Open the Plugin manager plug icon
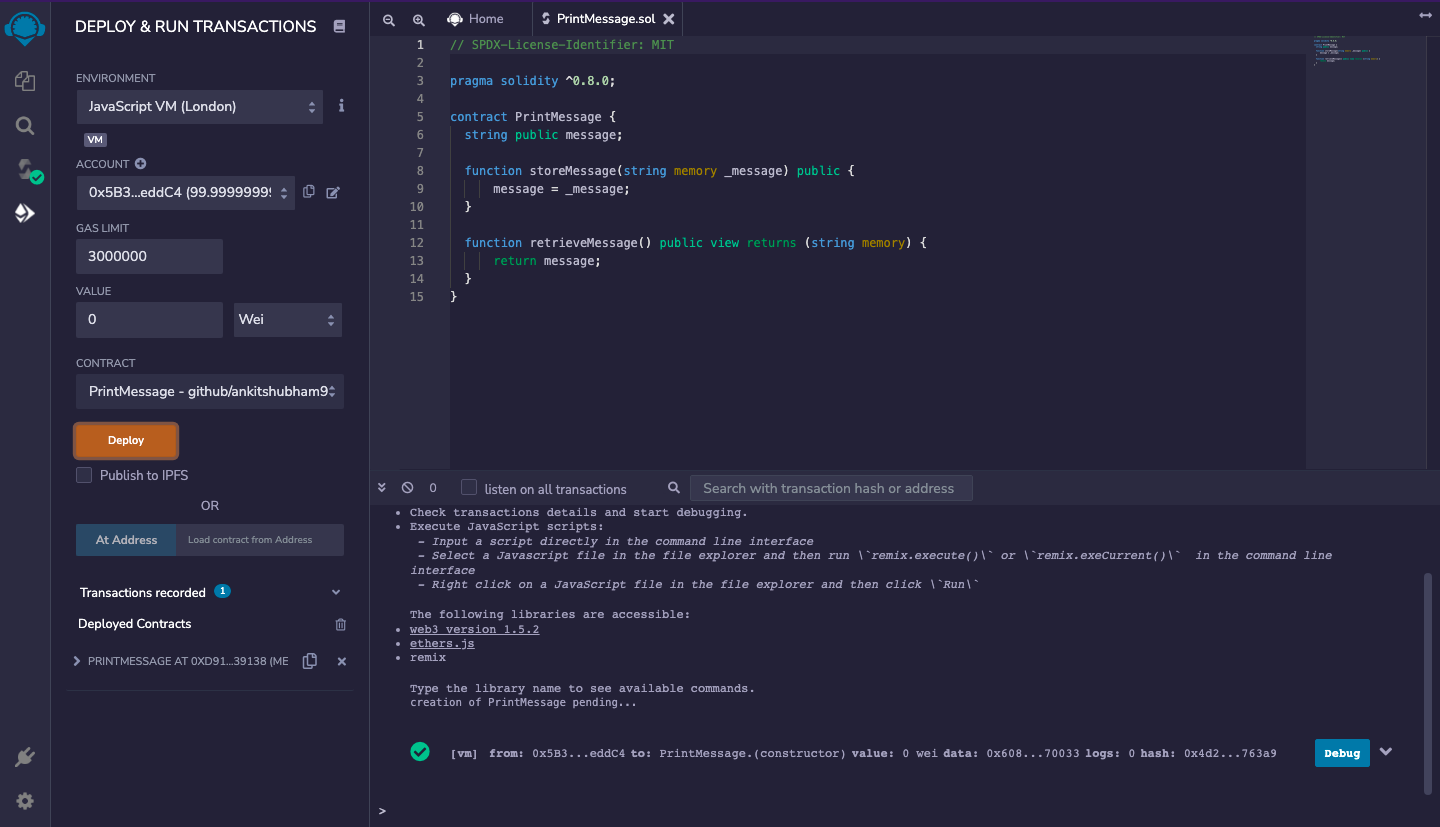The width and height of the screenshot is (1440, 827). 25,757
